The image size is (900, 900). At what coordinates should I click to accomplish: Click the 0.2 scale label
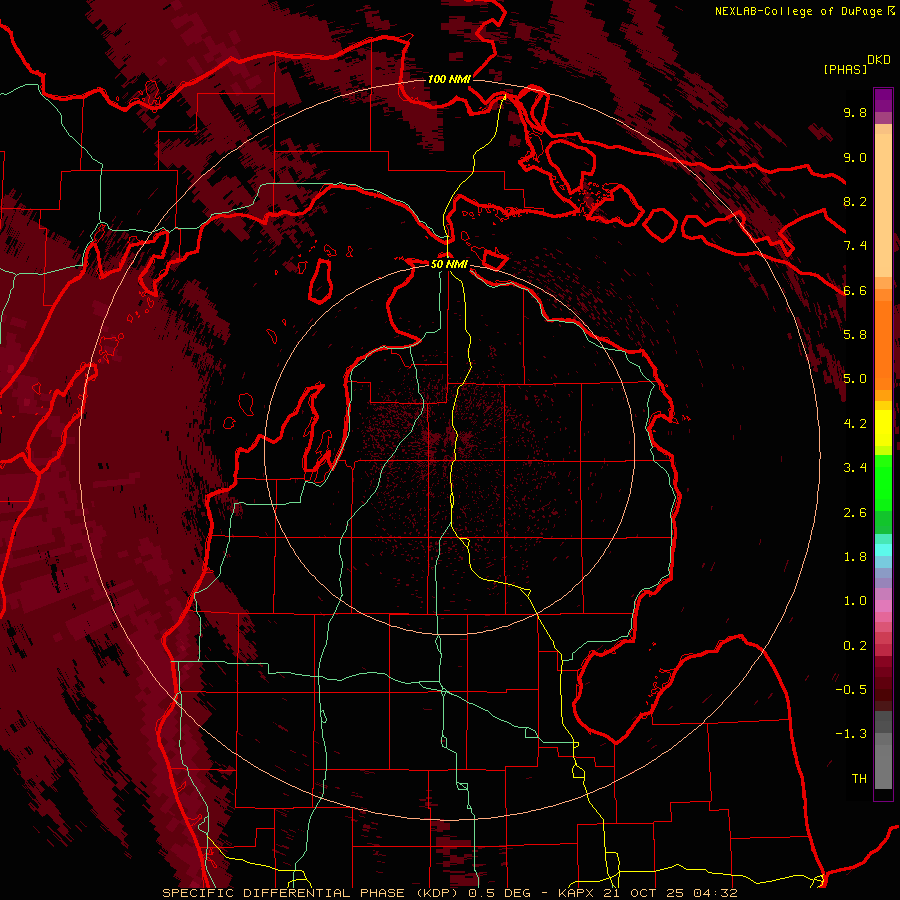point(855,646)
